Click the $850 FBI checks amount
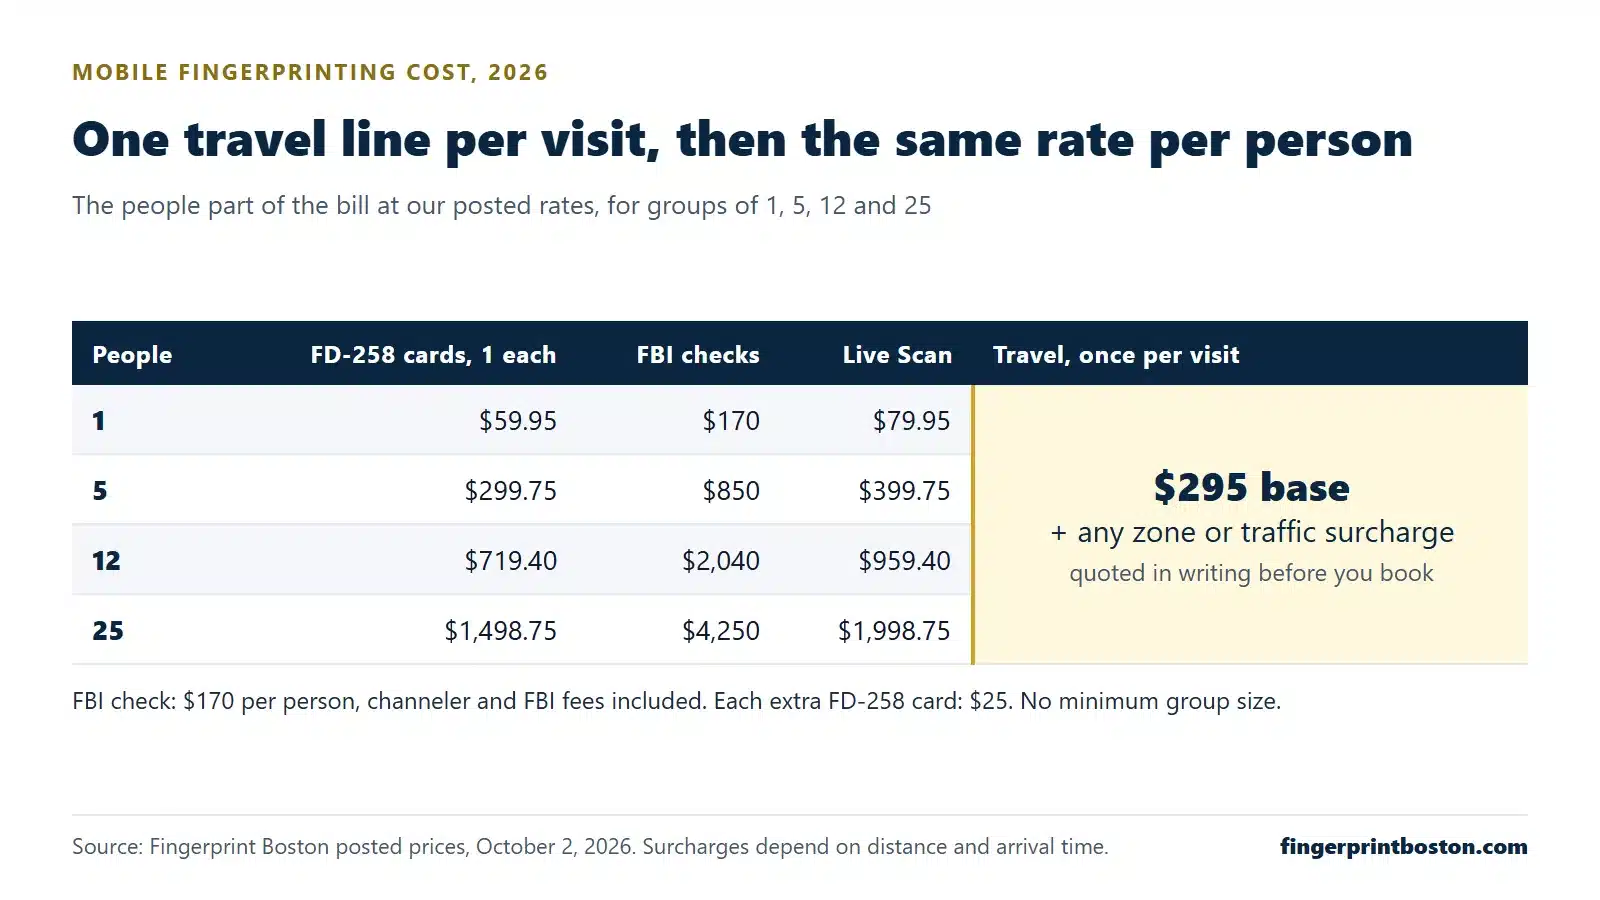Image resolution: width=1600 pixels, height=900 pixels. [731, 491]
